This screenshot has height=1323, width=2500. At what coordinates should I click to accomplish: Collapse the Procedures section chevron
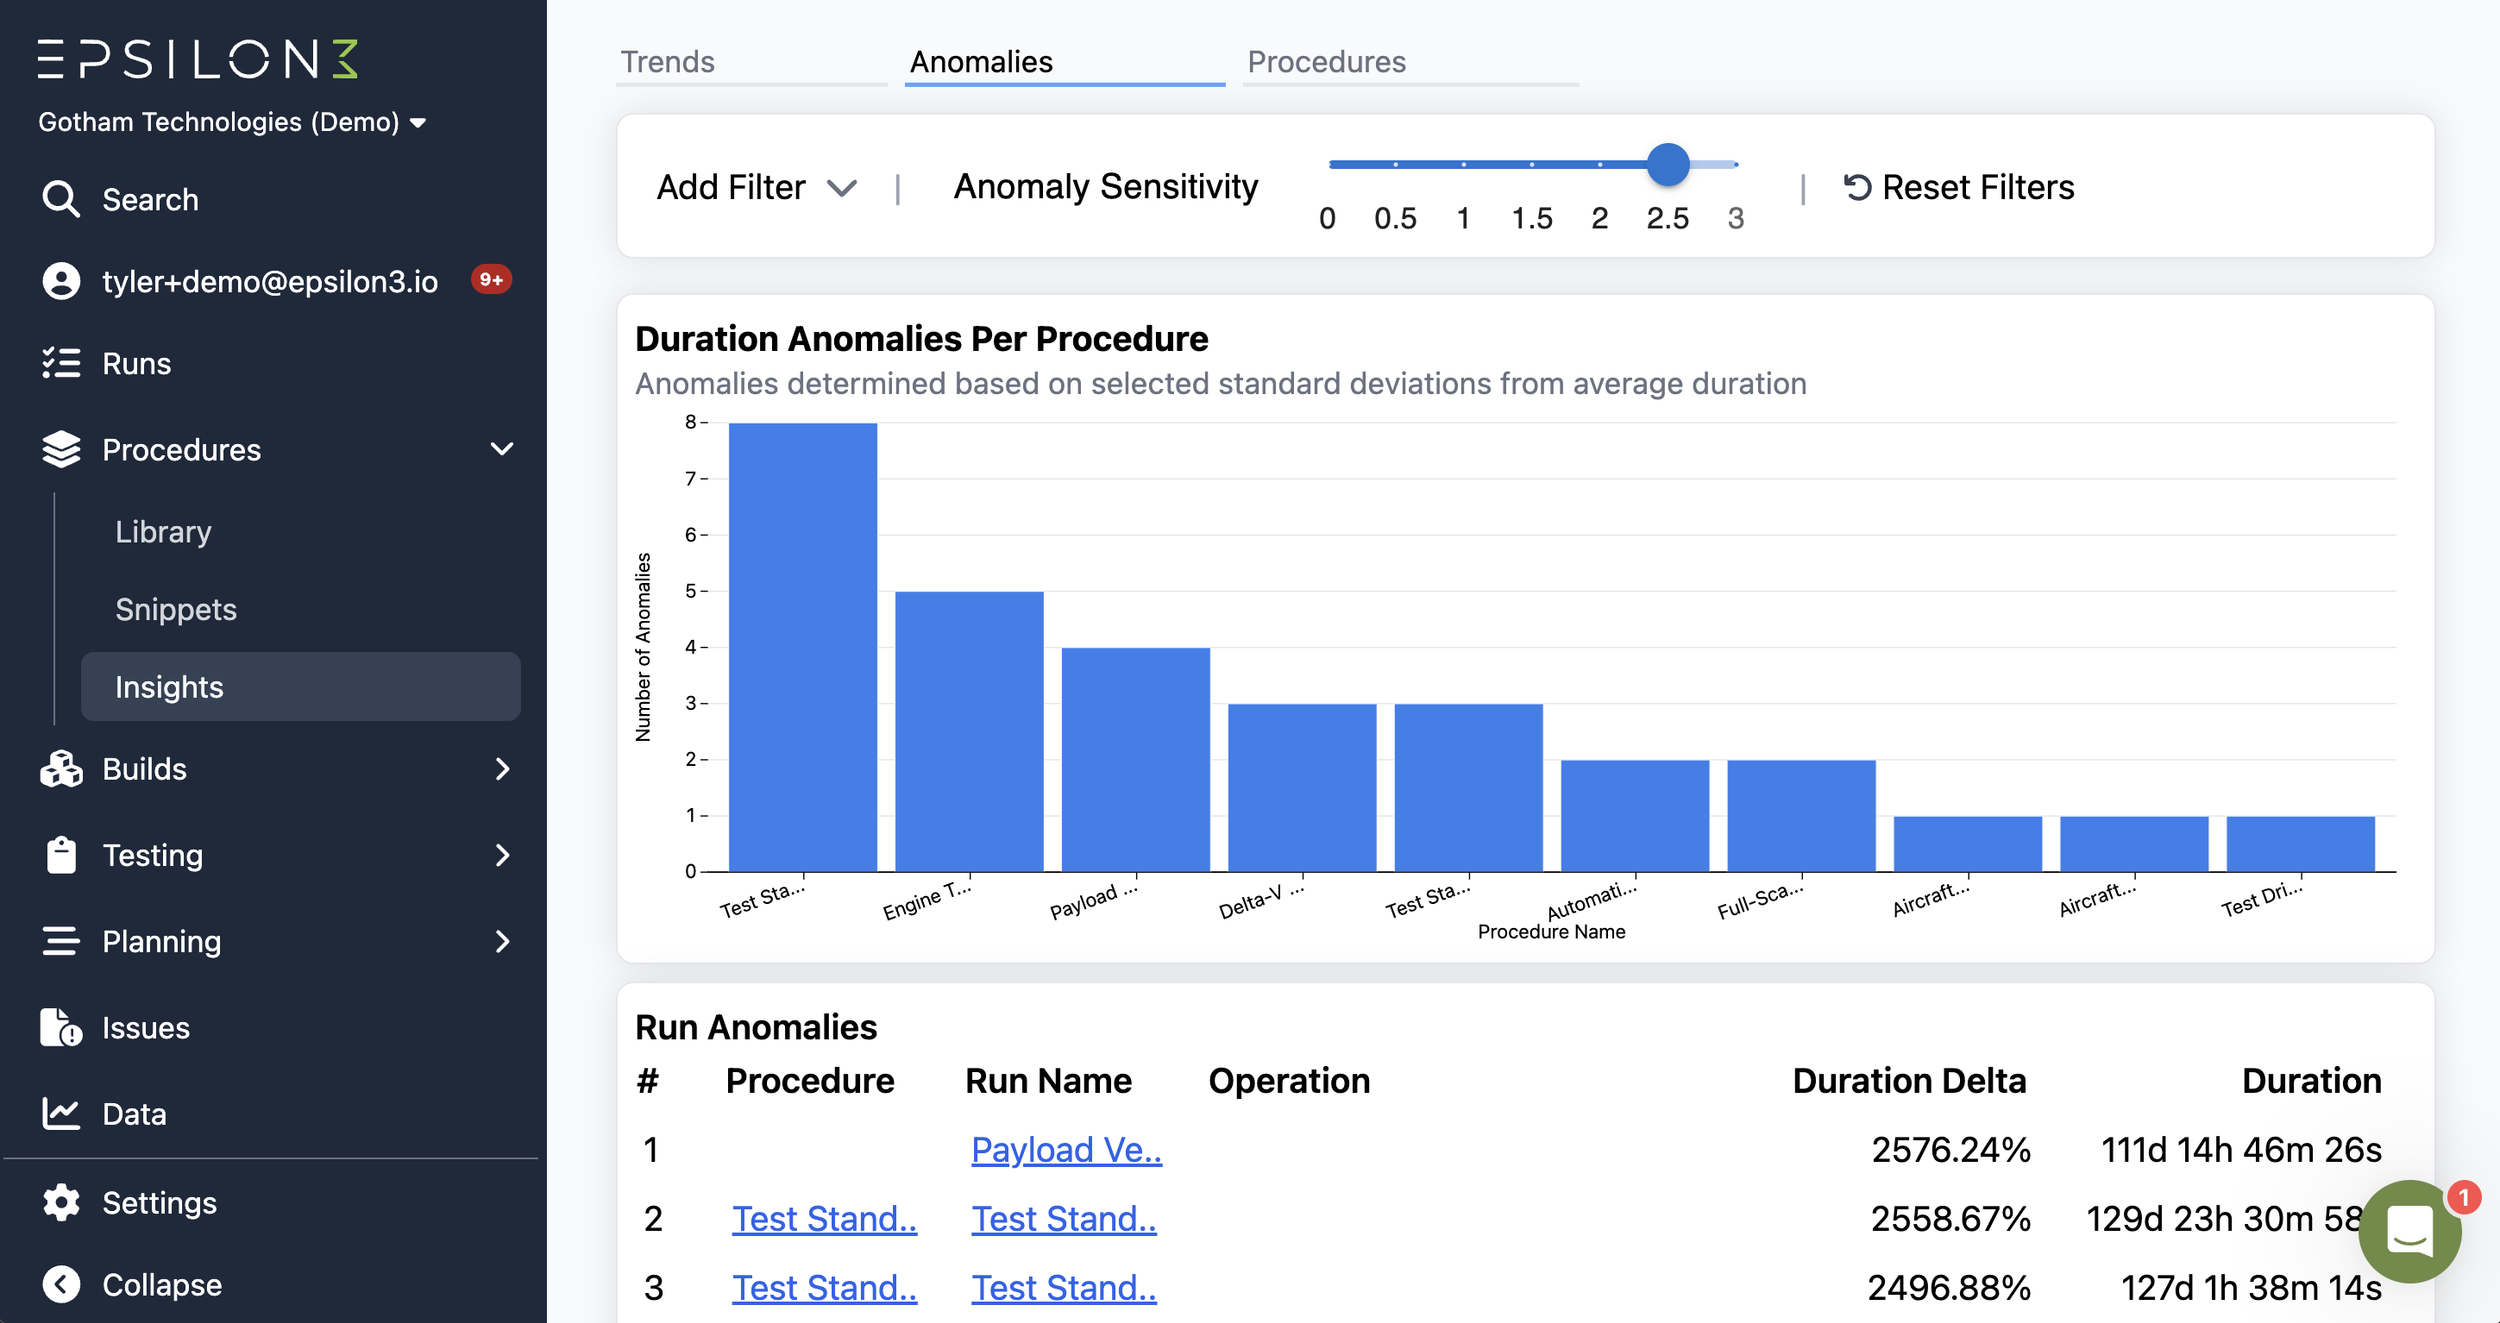pyautogui.click(x=504, y=449)
